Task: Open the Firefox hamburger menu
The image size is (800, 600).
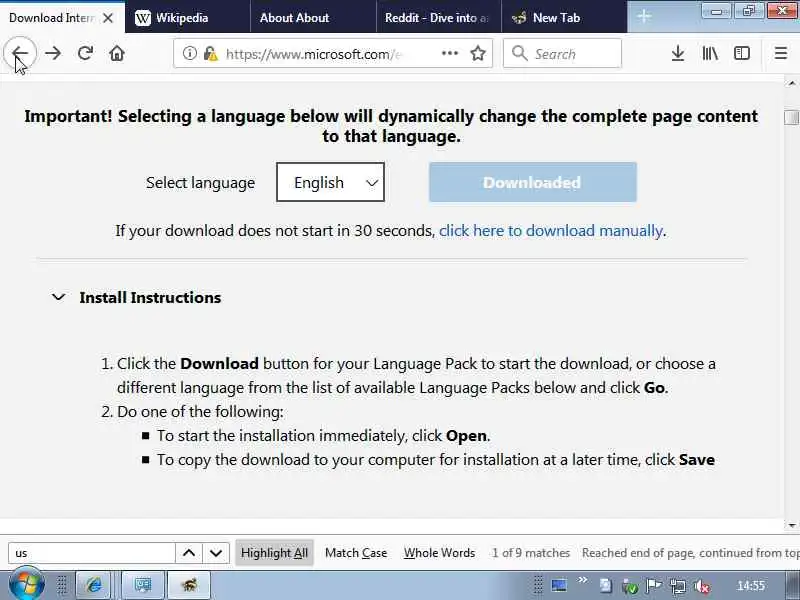Action: pyautogui.click(x=781, y=53)
